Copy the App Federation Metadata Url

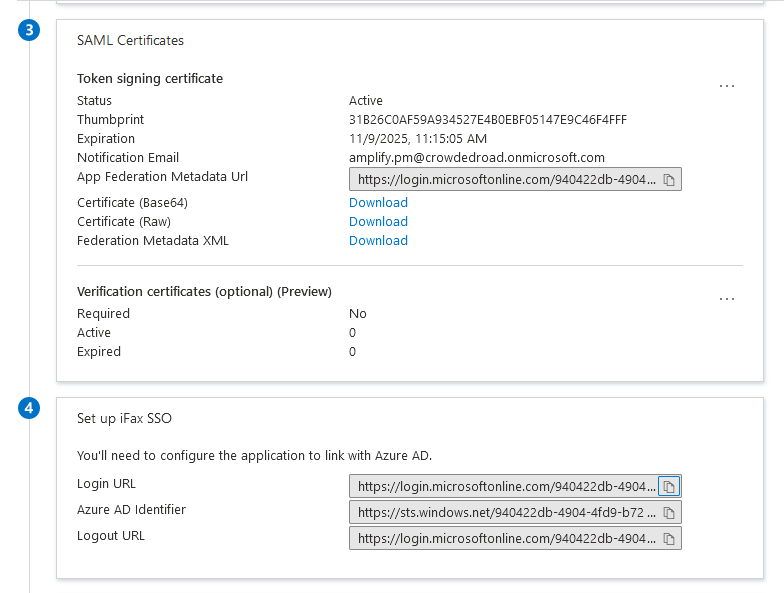point(669,180)
